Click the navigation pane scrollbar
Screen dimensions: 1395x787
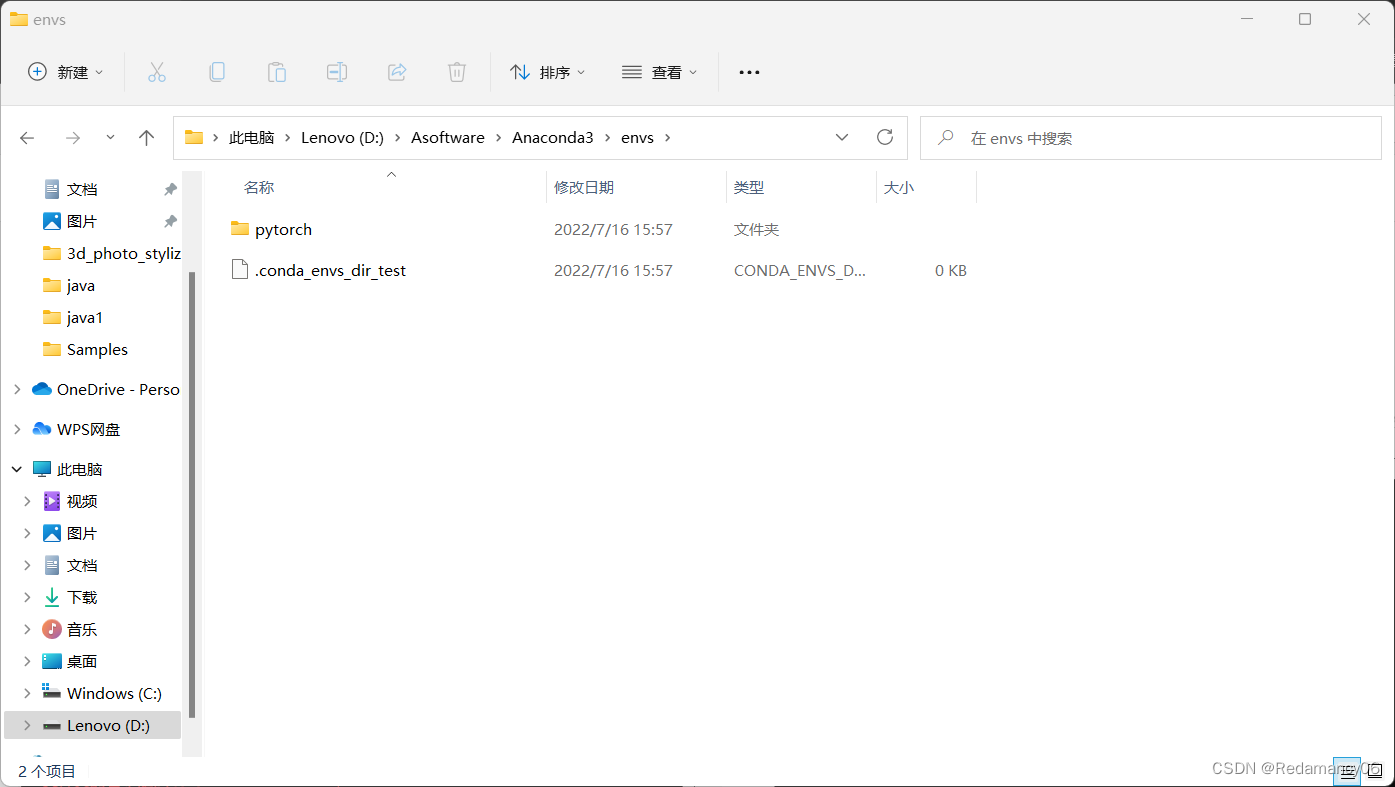[x=192, y=495]
